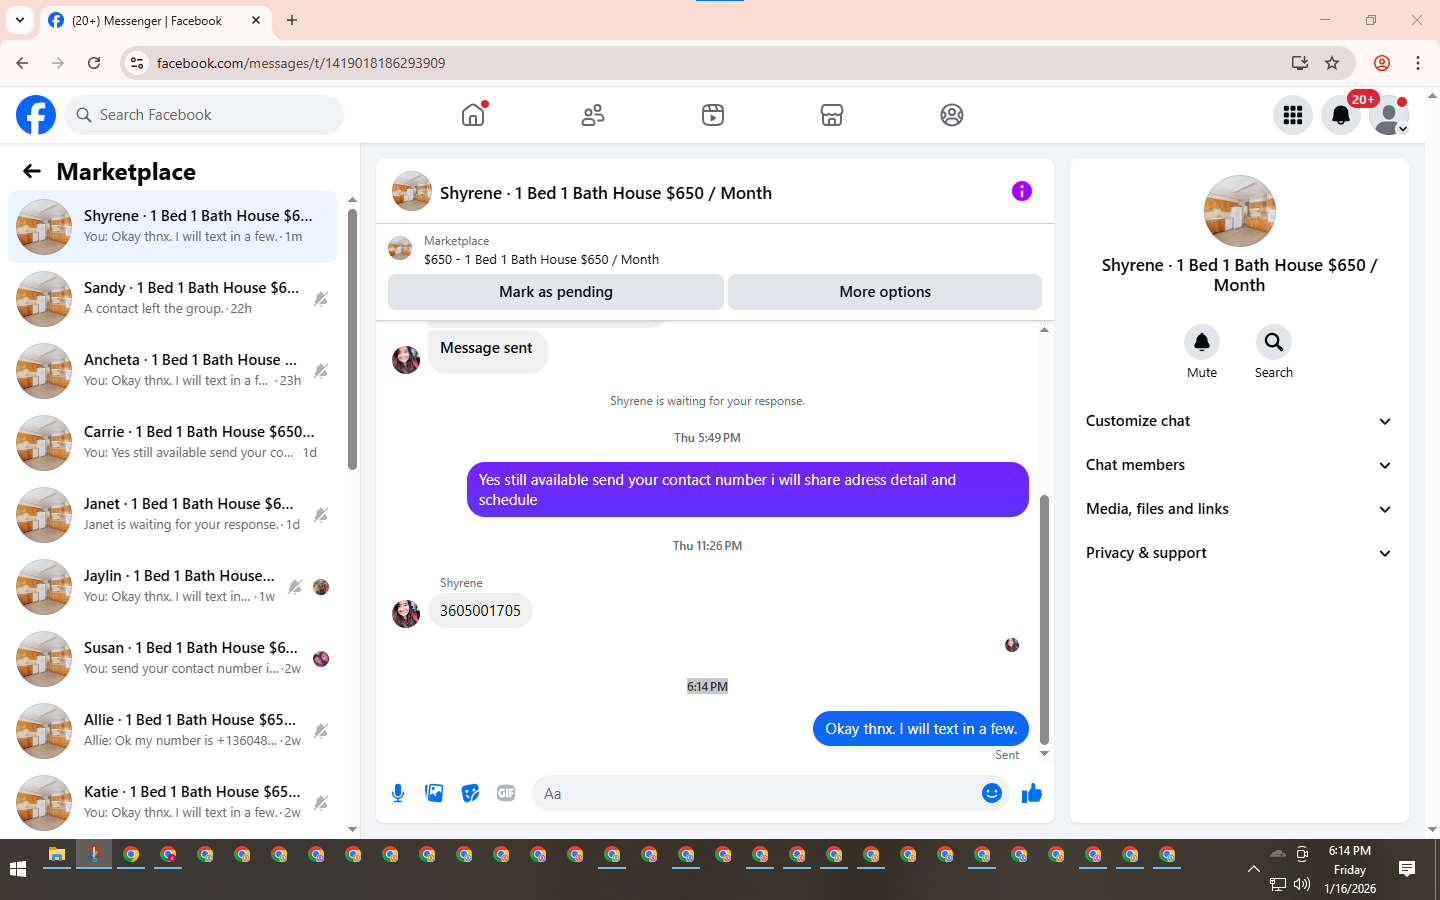Open the Marketplace listing $650 link

click(541, 259)
